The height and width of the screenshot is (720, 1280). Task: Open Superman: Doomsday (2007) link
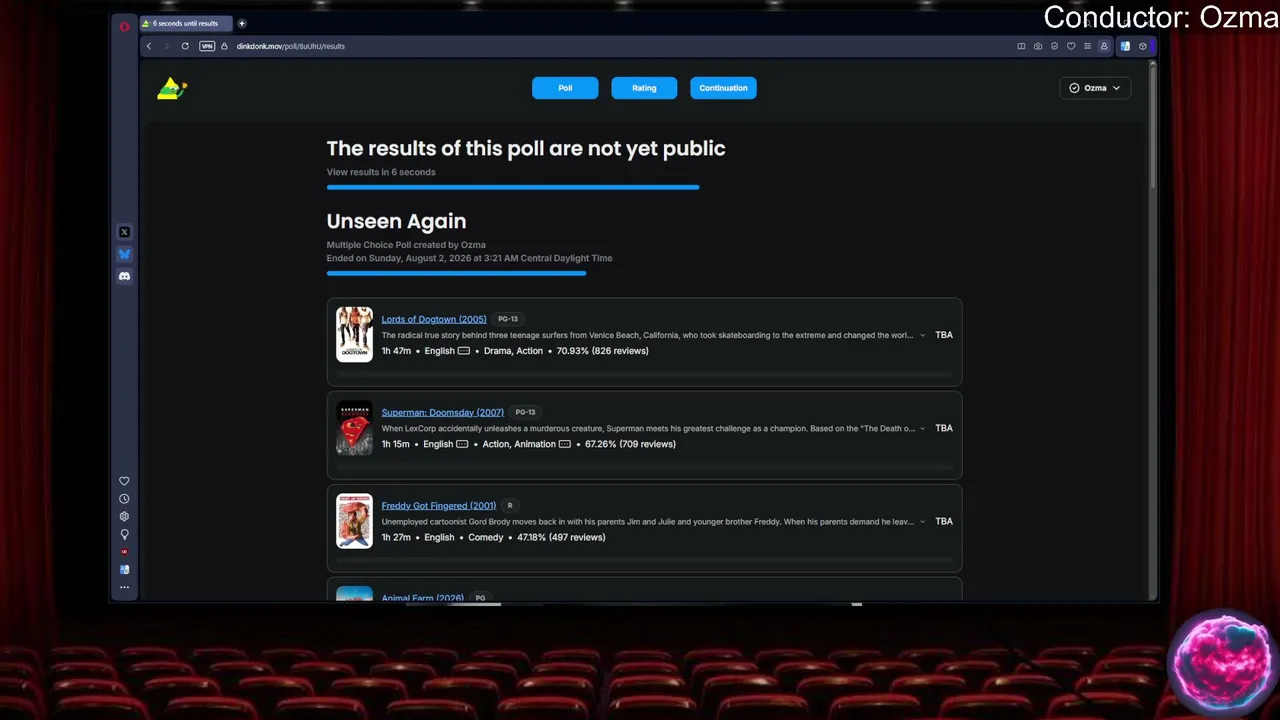click(442, 412)
